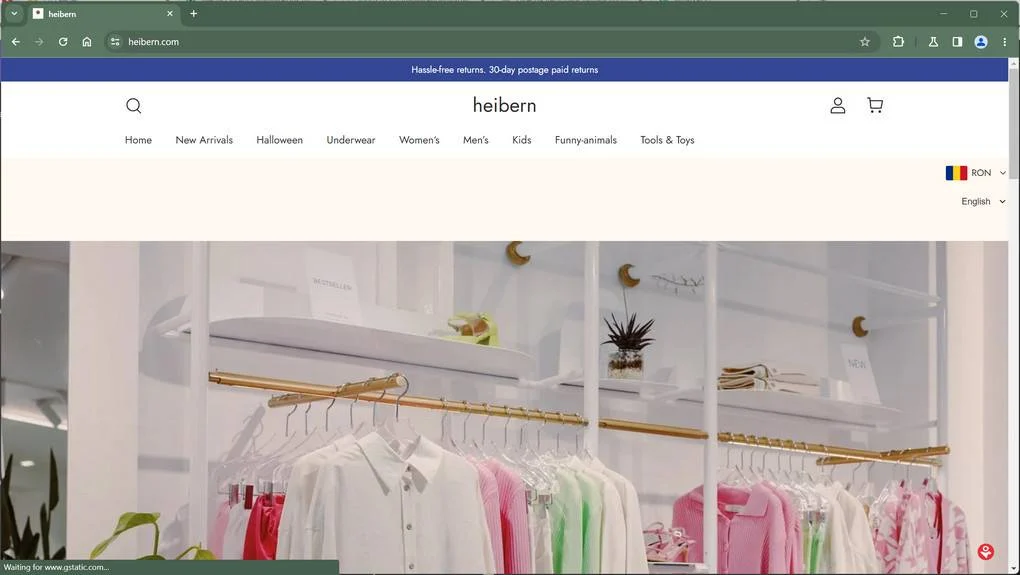The width and height of the screenshot is (1020, 575).
Task: Go to the browser home page icon
Action: [x=87, y=42]
